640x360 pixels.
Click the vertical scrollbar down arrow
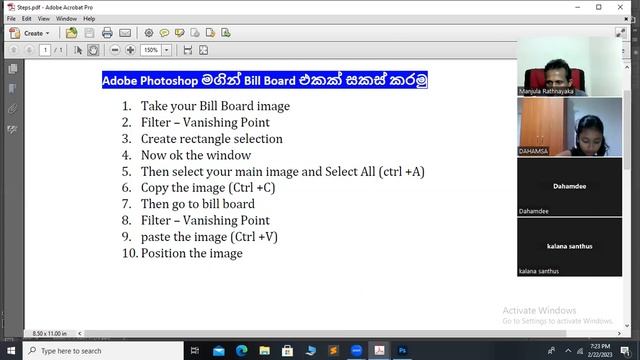click(627, 326)
